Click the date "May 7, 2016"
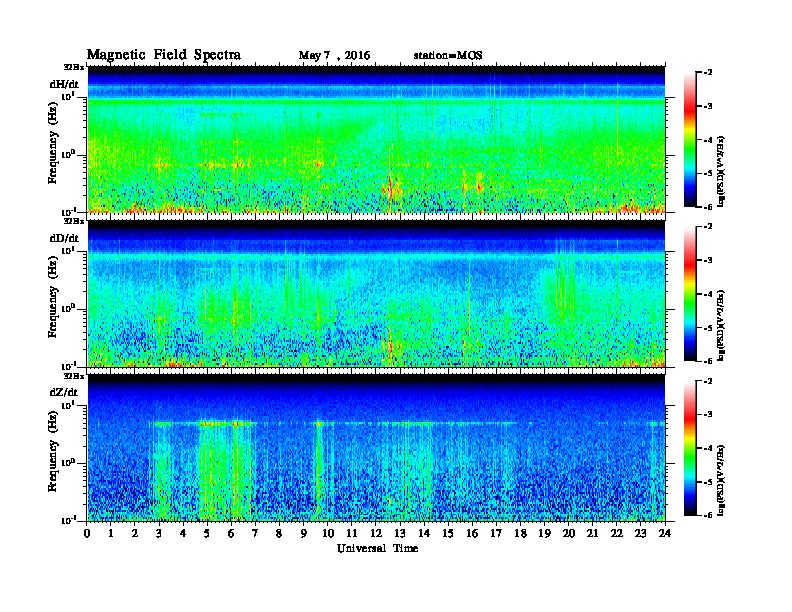 (x=334, y=56)
